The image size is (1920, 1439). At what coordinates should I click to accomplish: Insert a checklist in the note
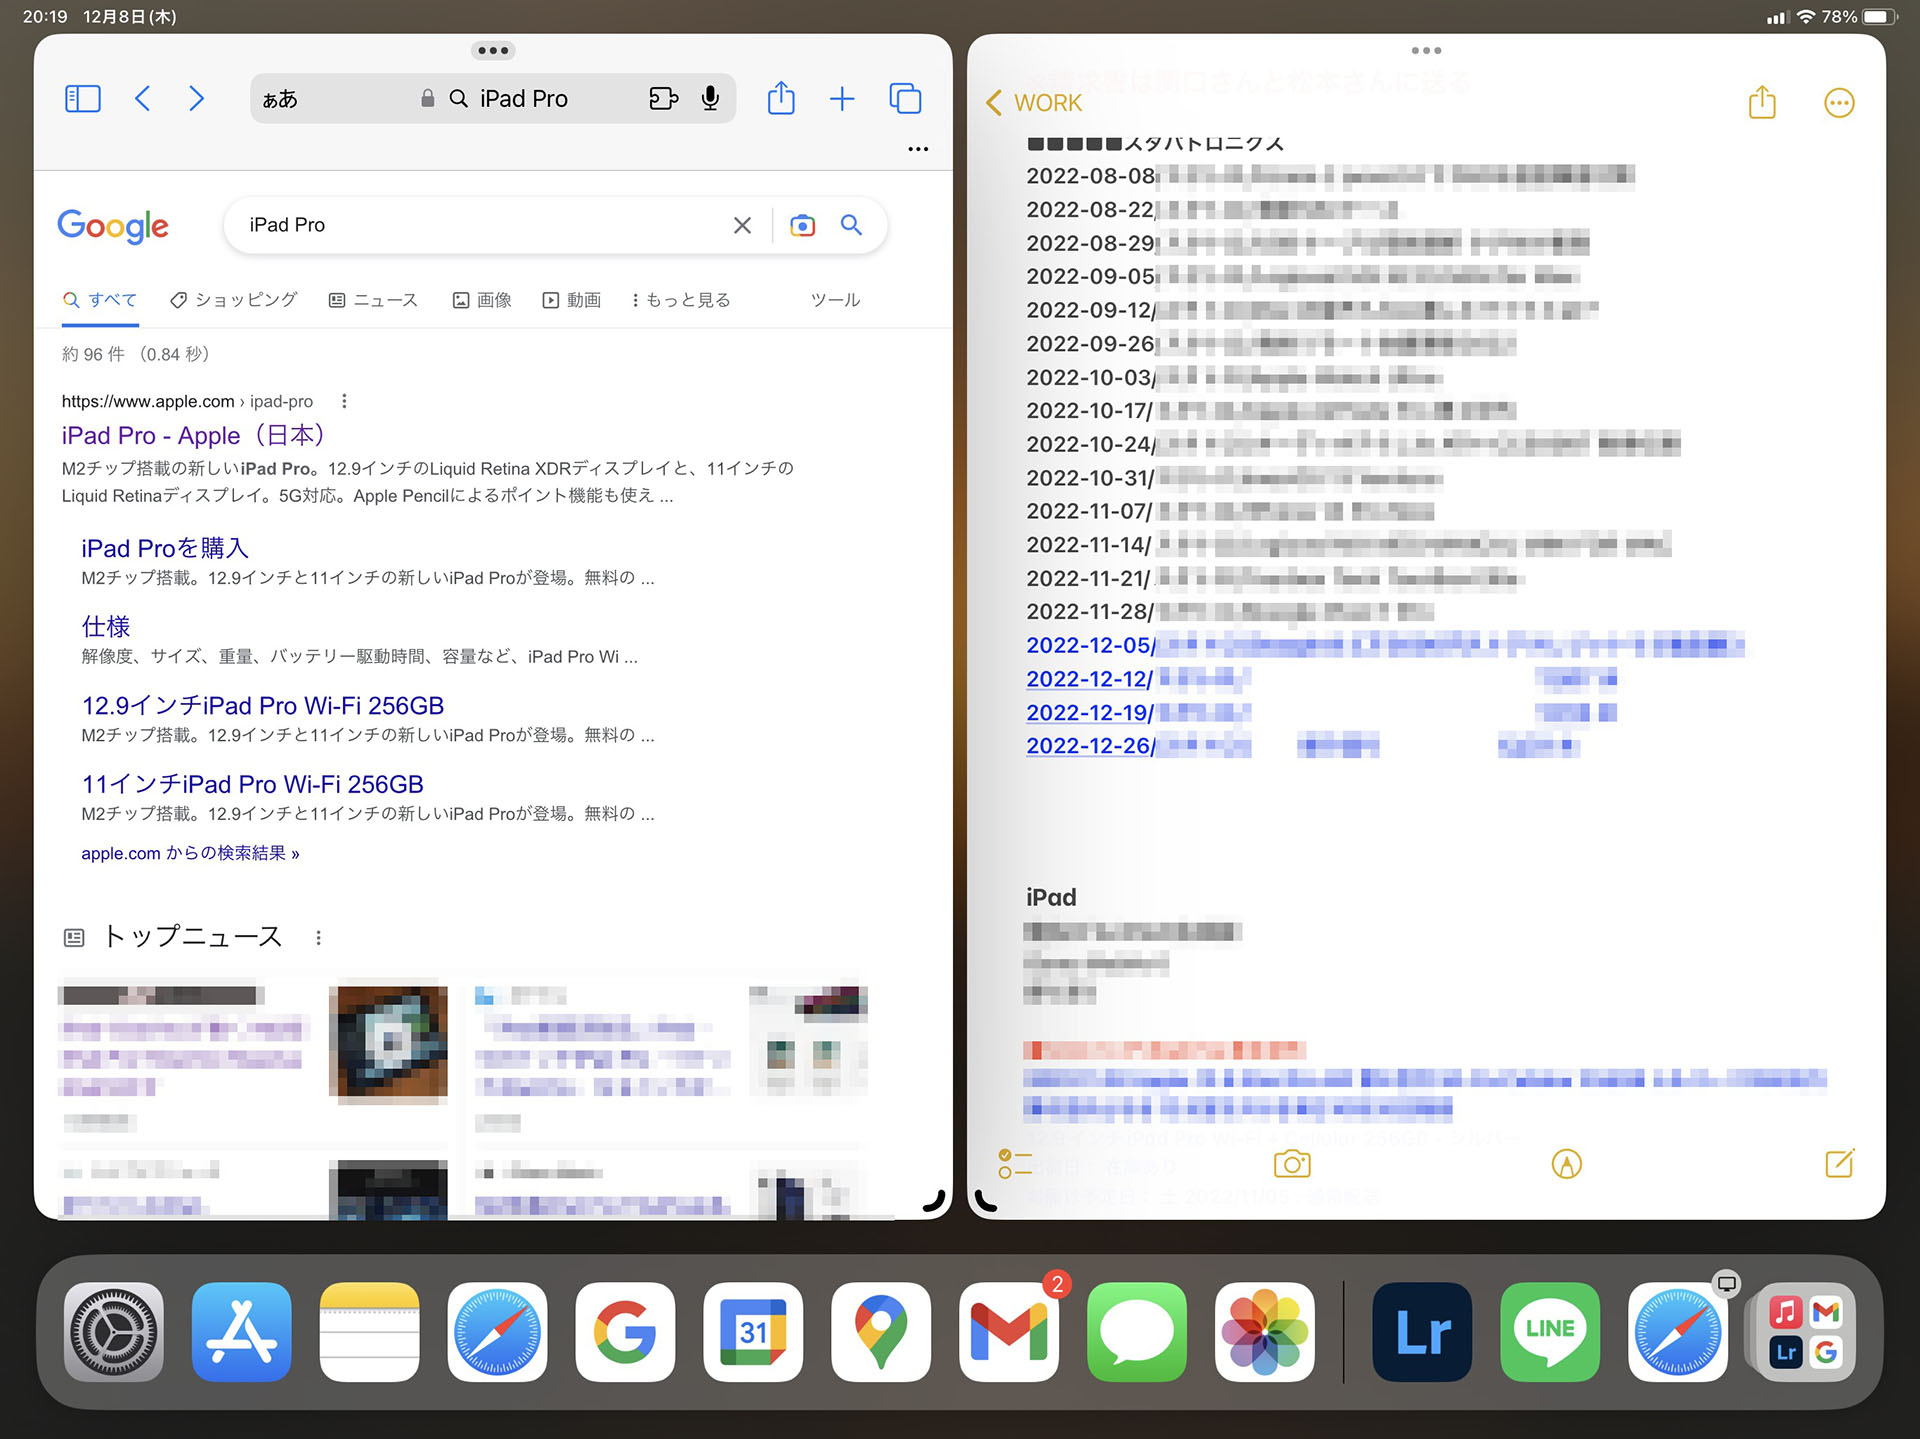1016,1163
